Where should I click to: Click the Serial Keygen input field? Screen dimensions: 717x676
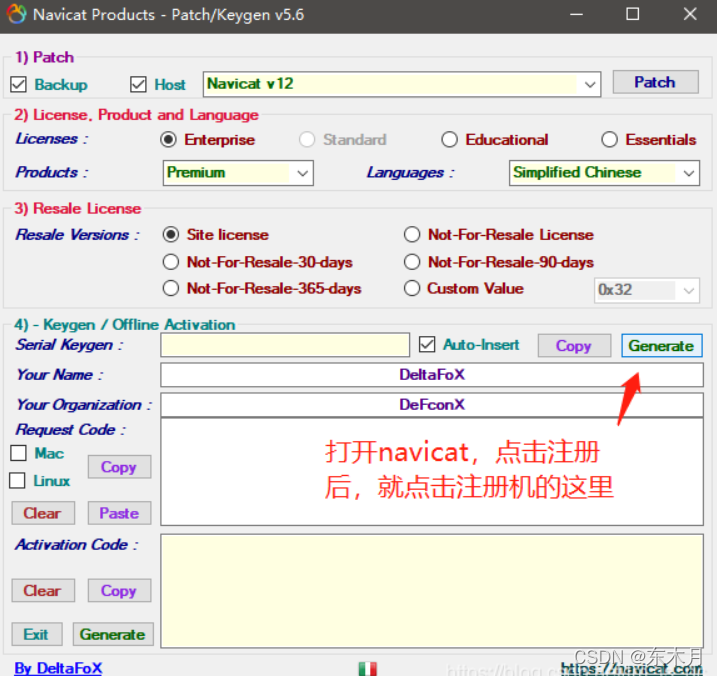pos(285,345)
